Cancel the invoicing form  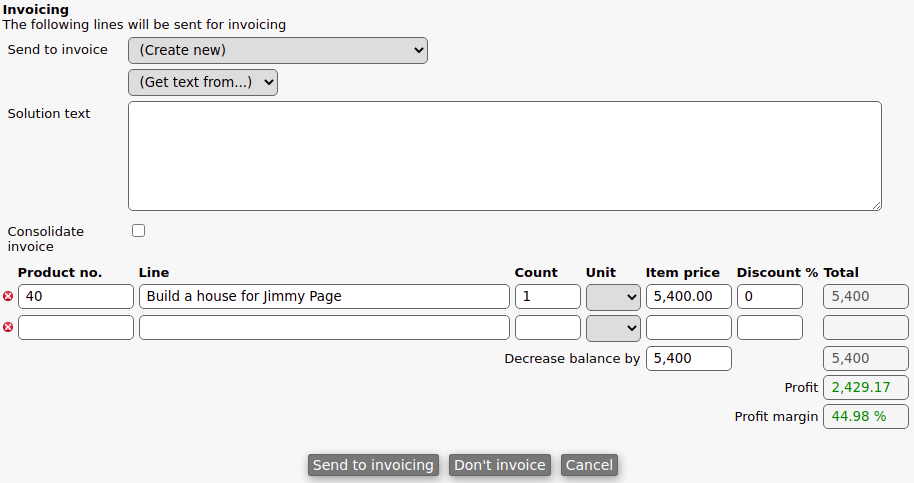(x=589, y=465)
